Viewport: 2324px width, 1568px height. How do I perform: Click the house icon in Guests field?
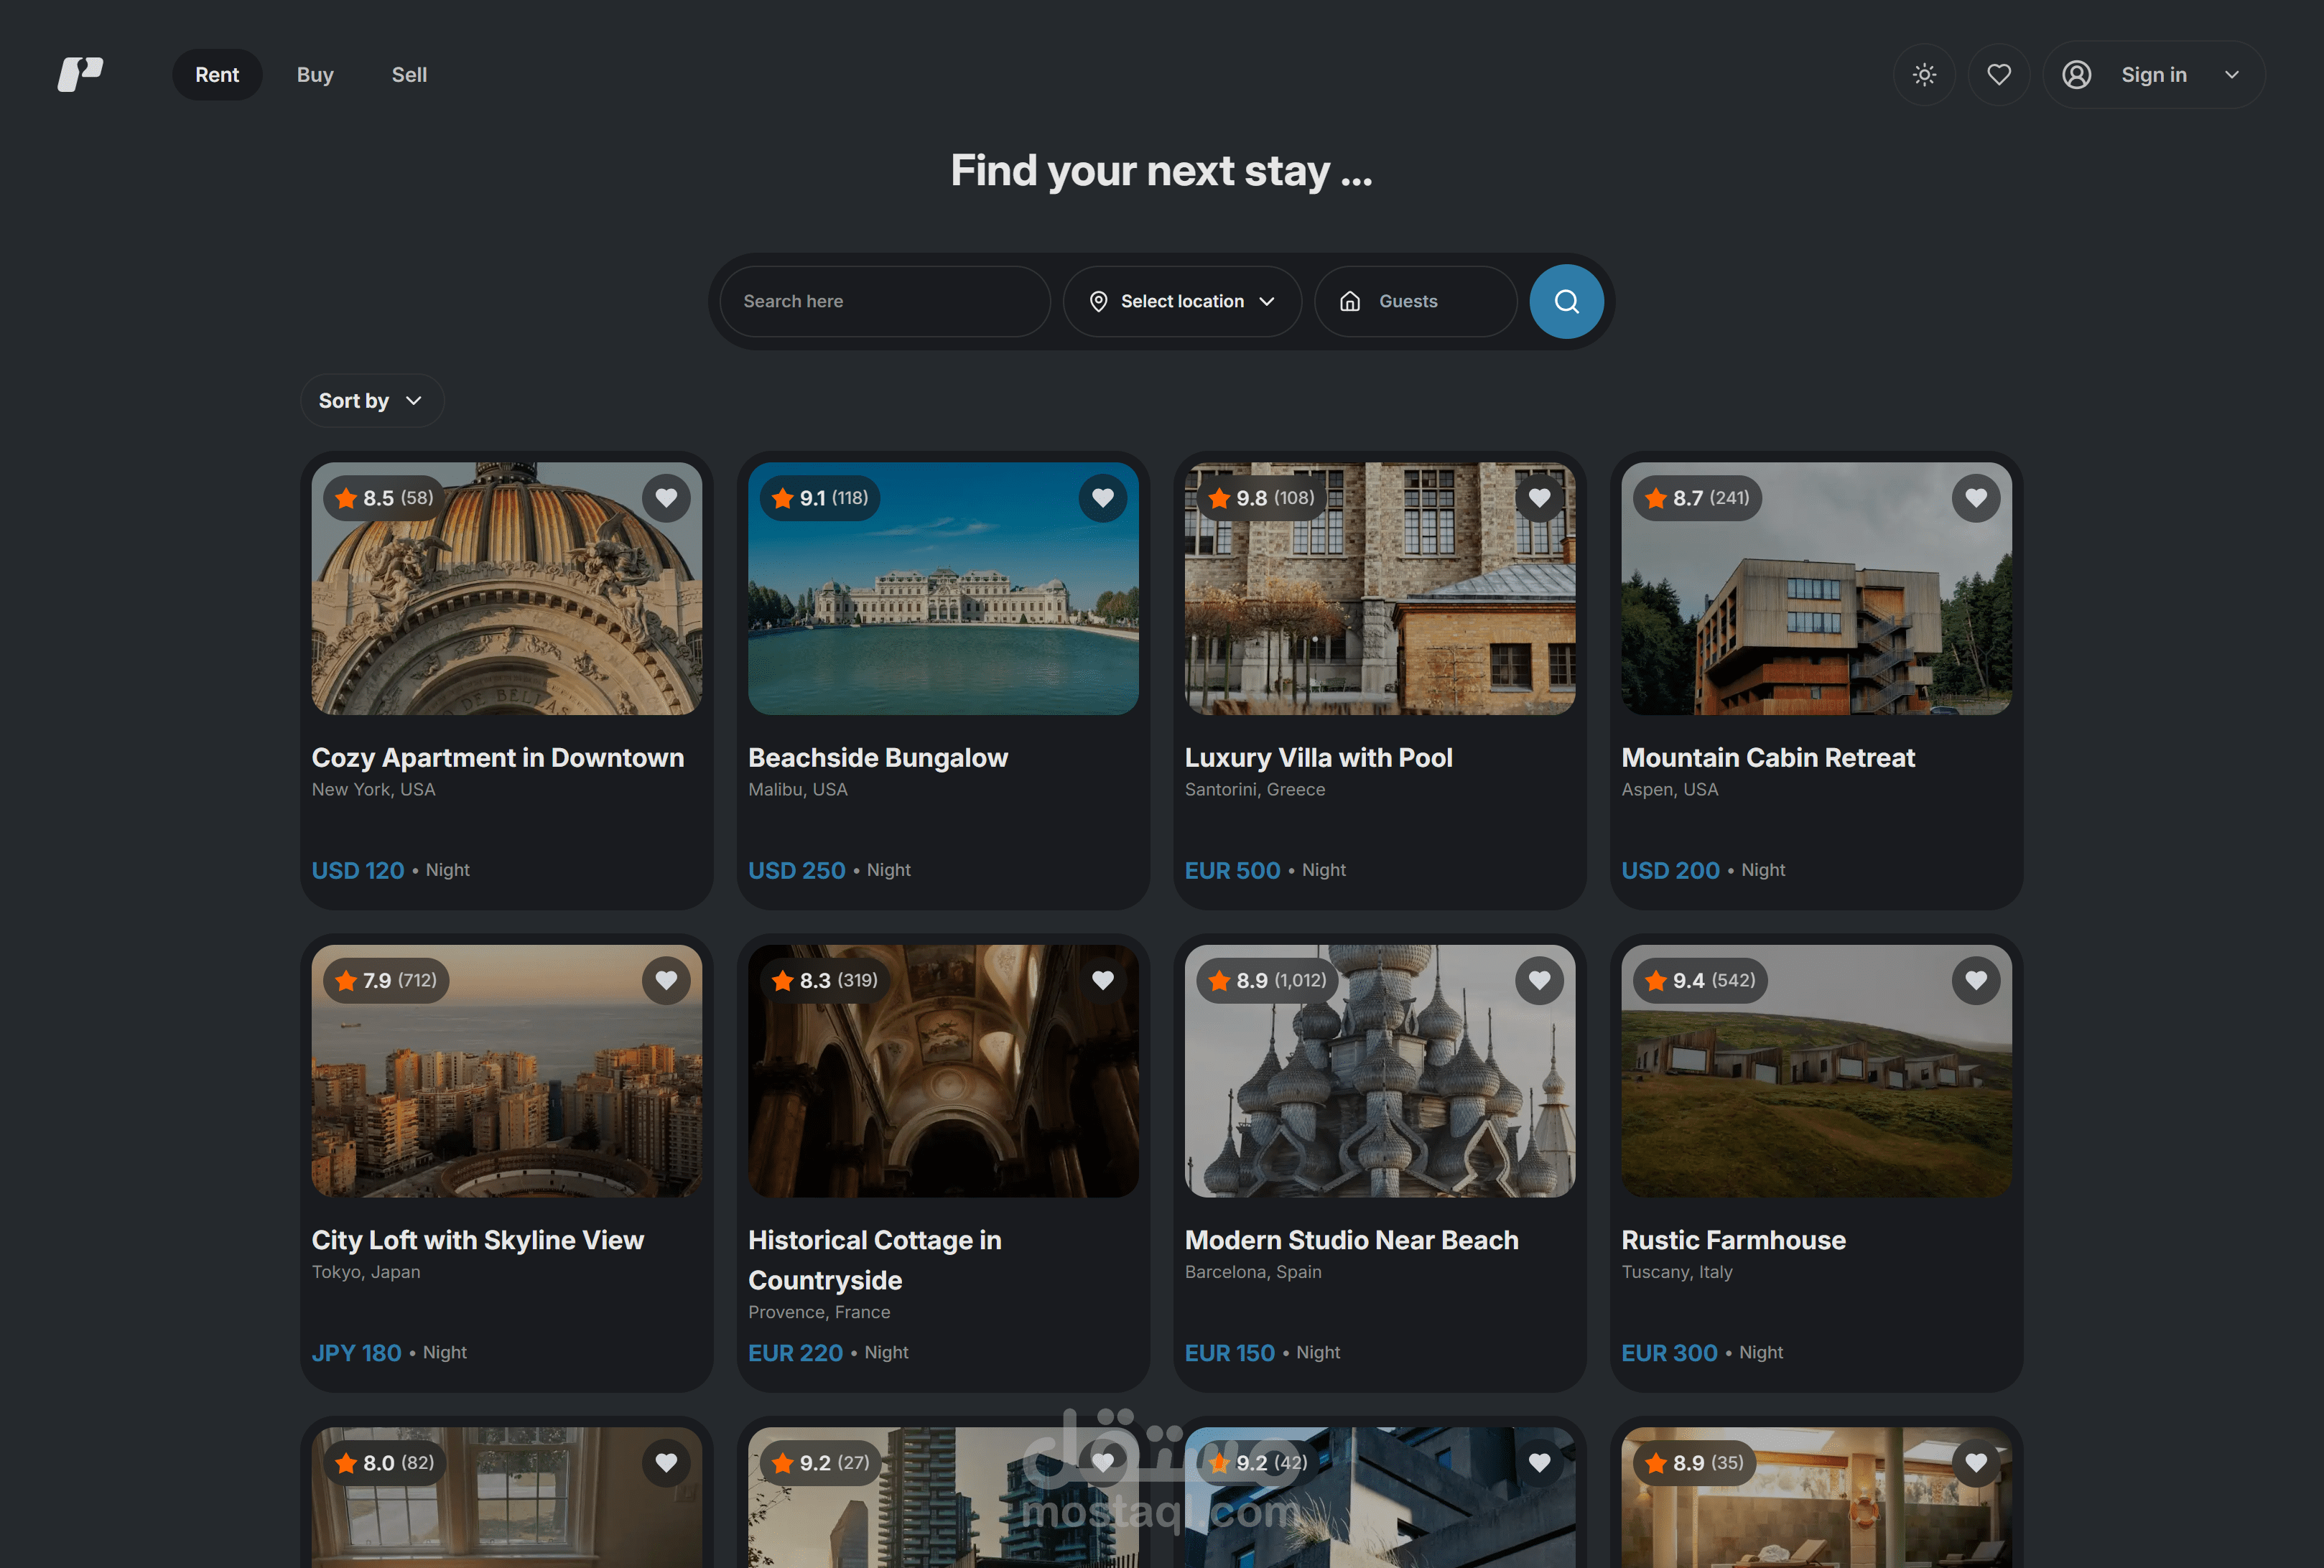(x=1350, y=301)
